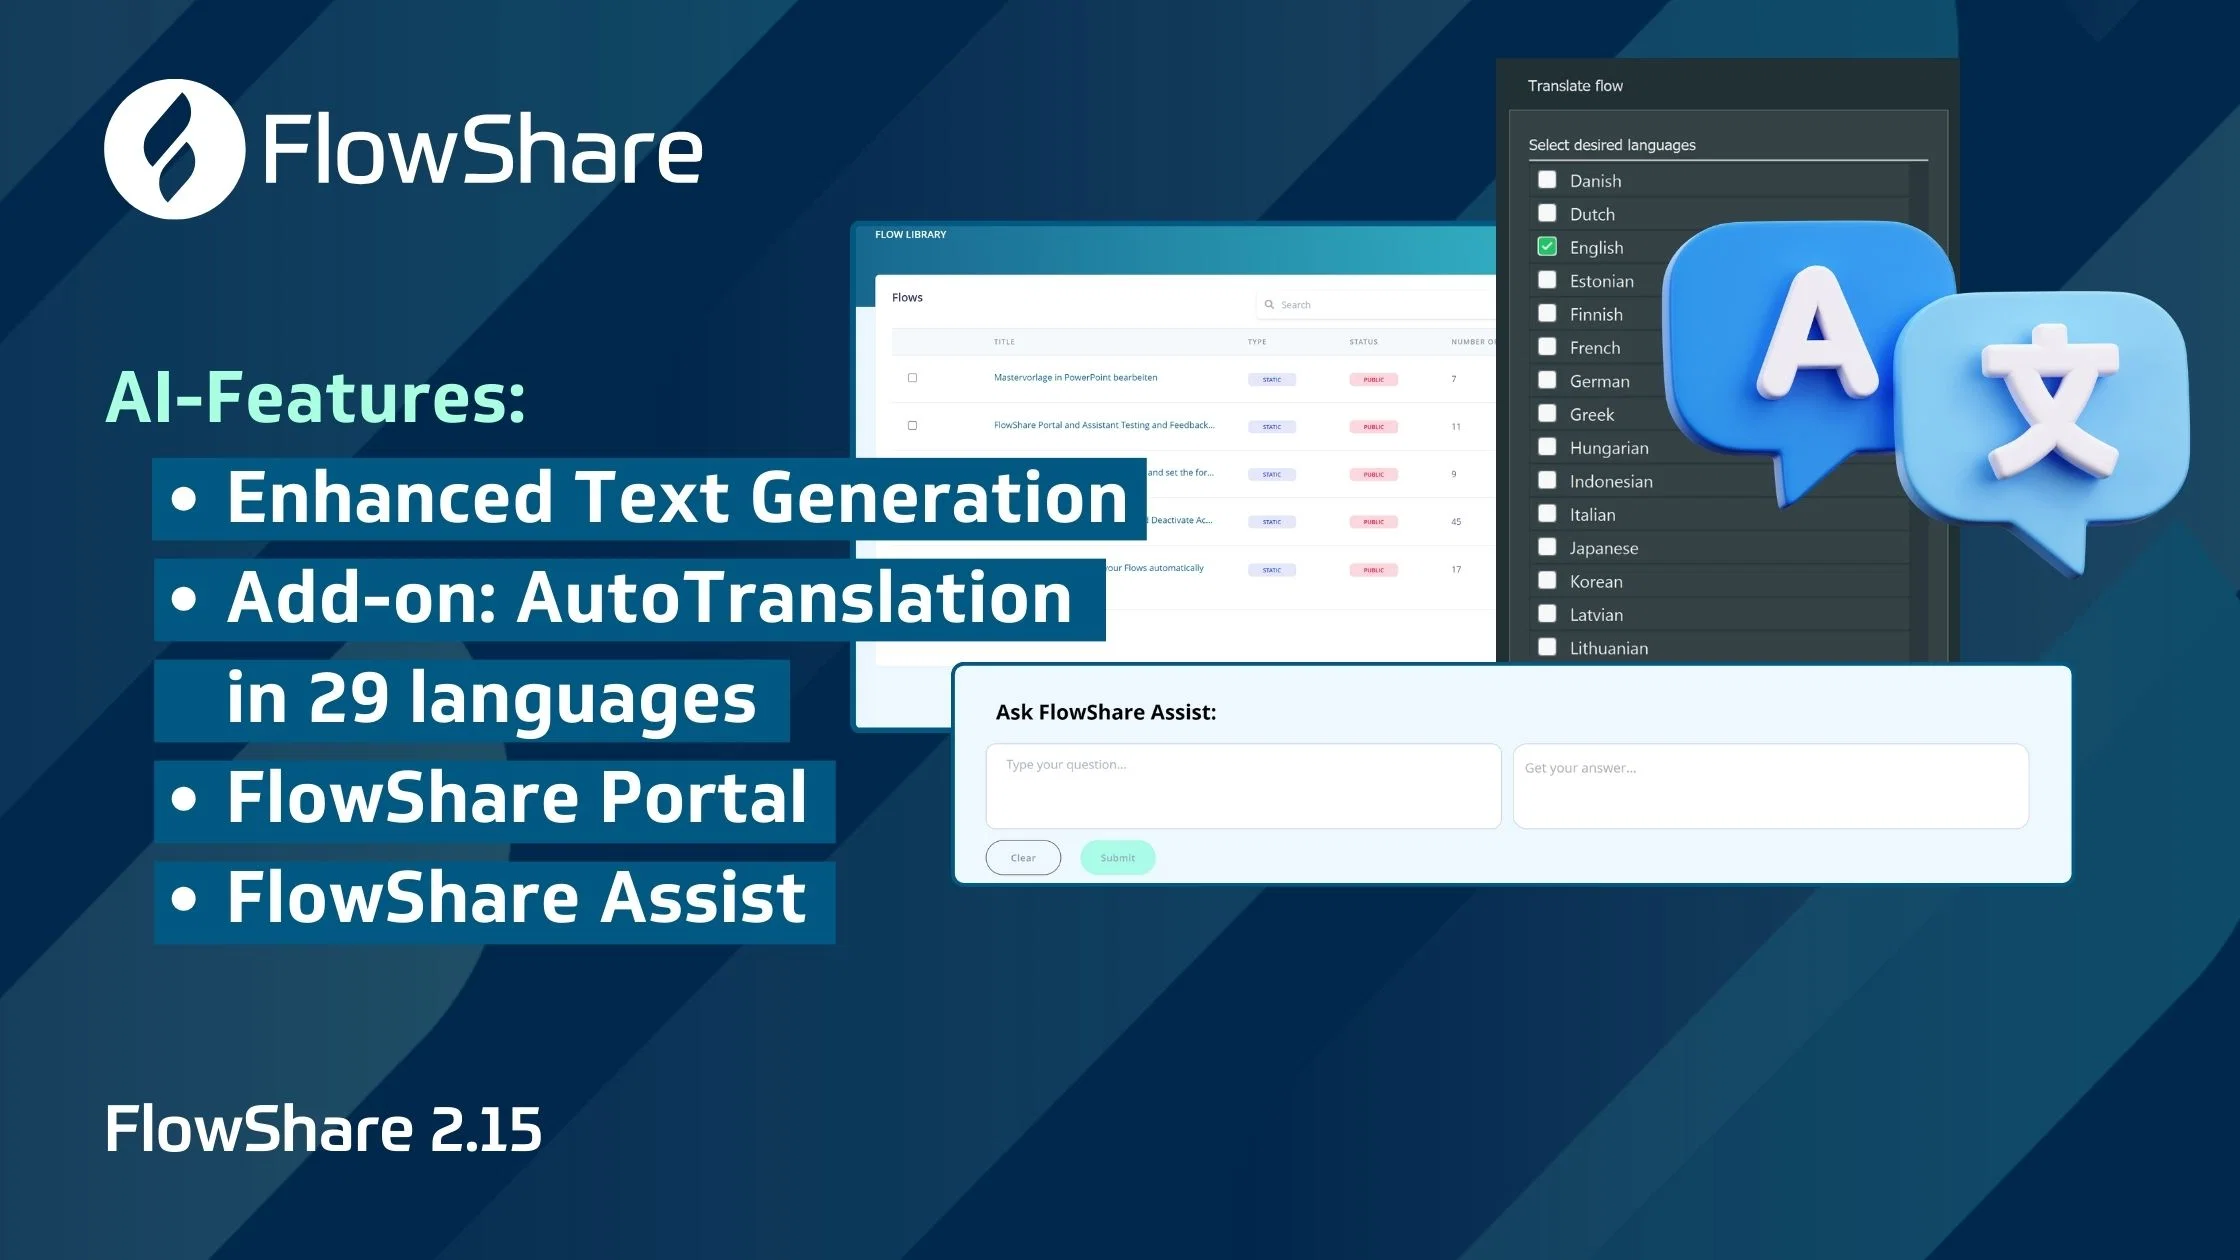Click the PUBLIC badge in the FlowShare Portal testing row
Image resolution: width=2240 pixels, height=1260 pixels.
(1374, 427)
